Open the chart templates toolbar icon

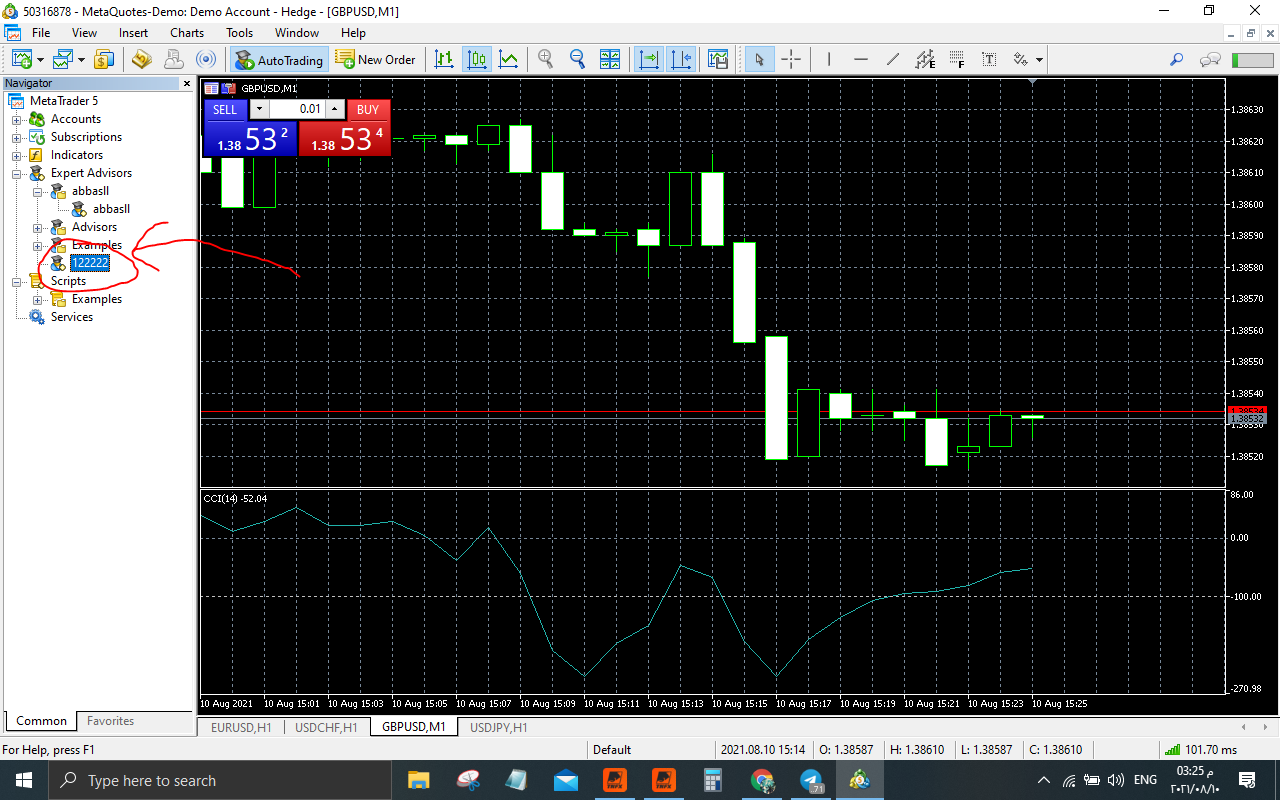pyautogui.click(x=717, y=60)
